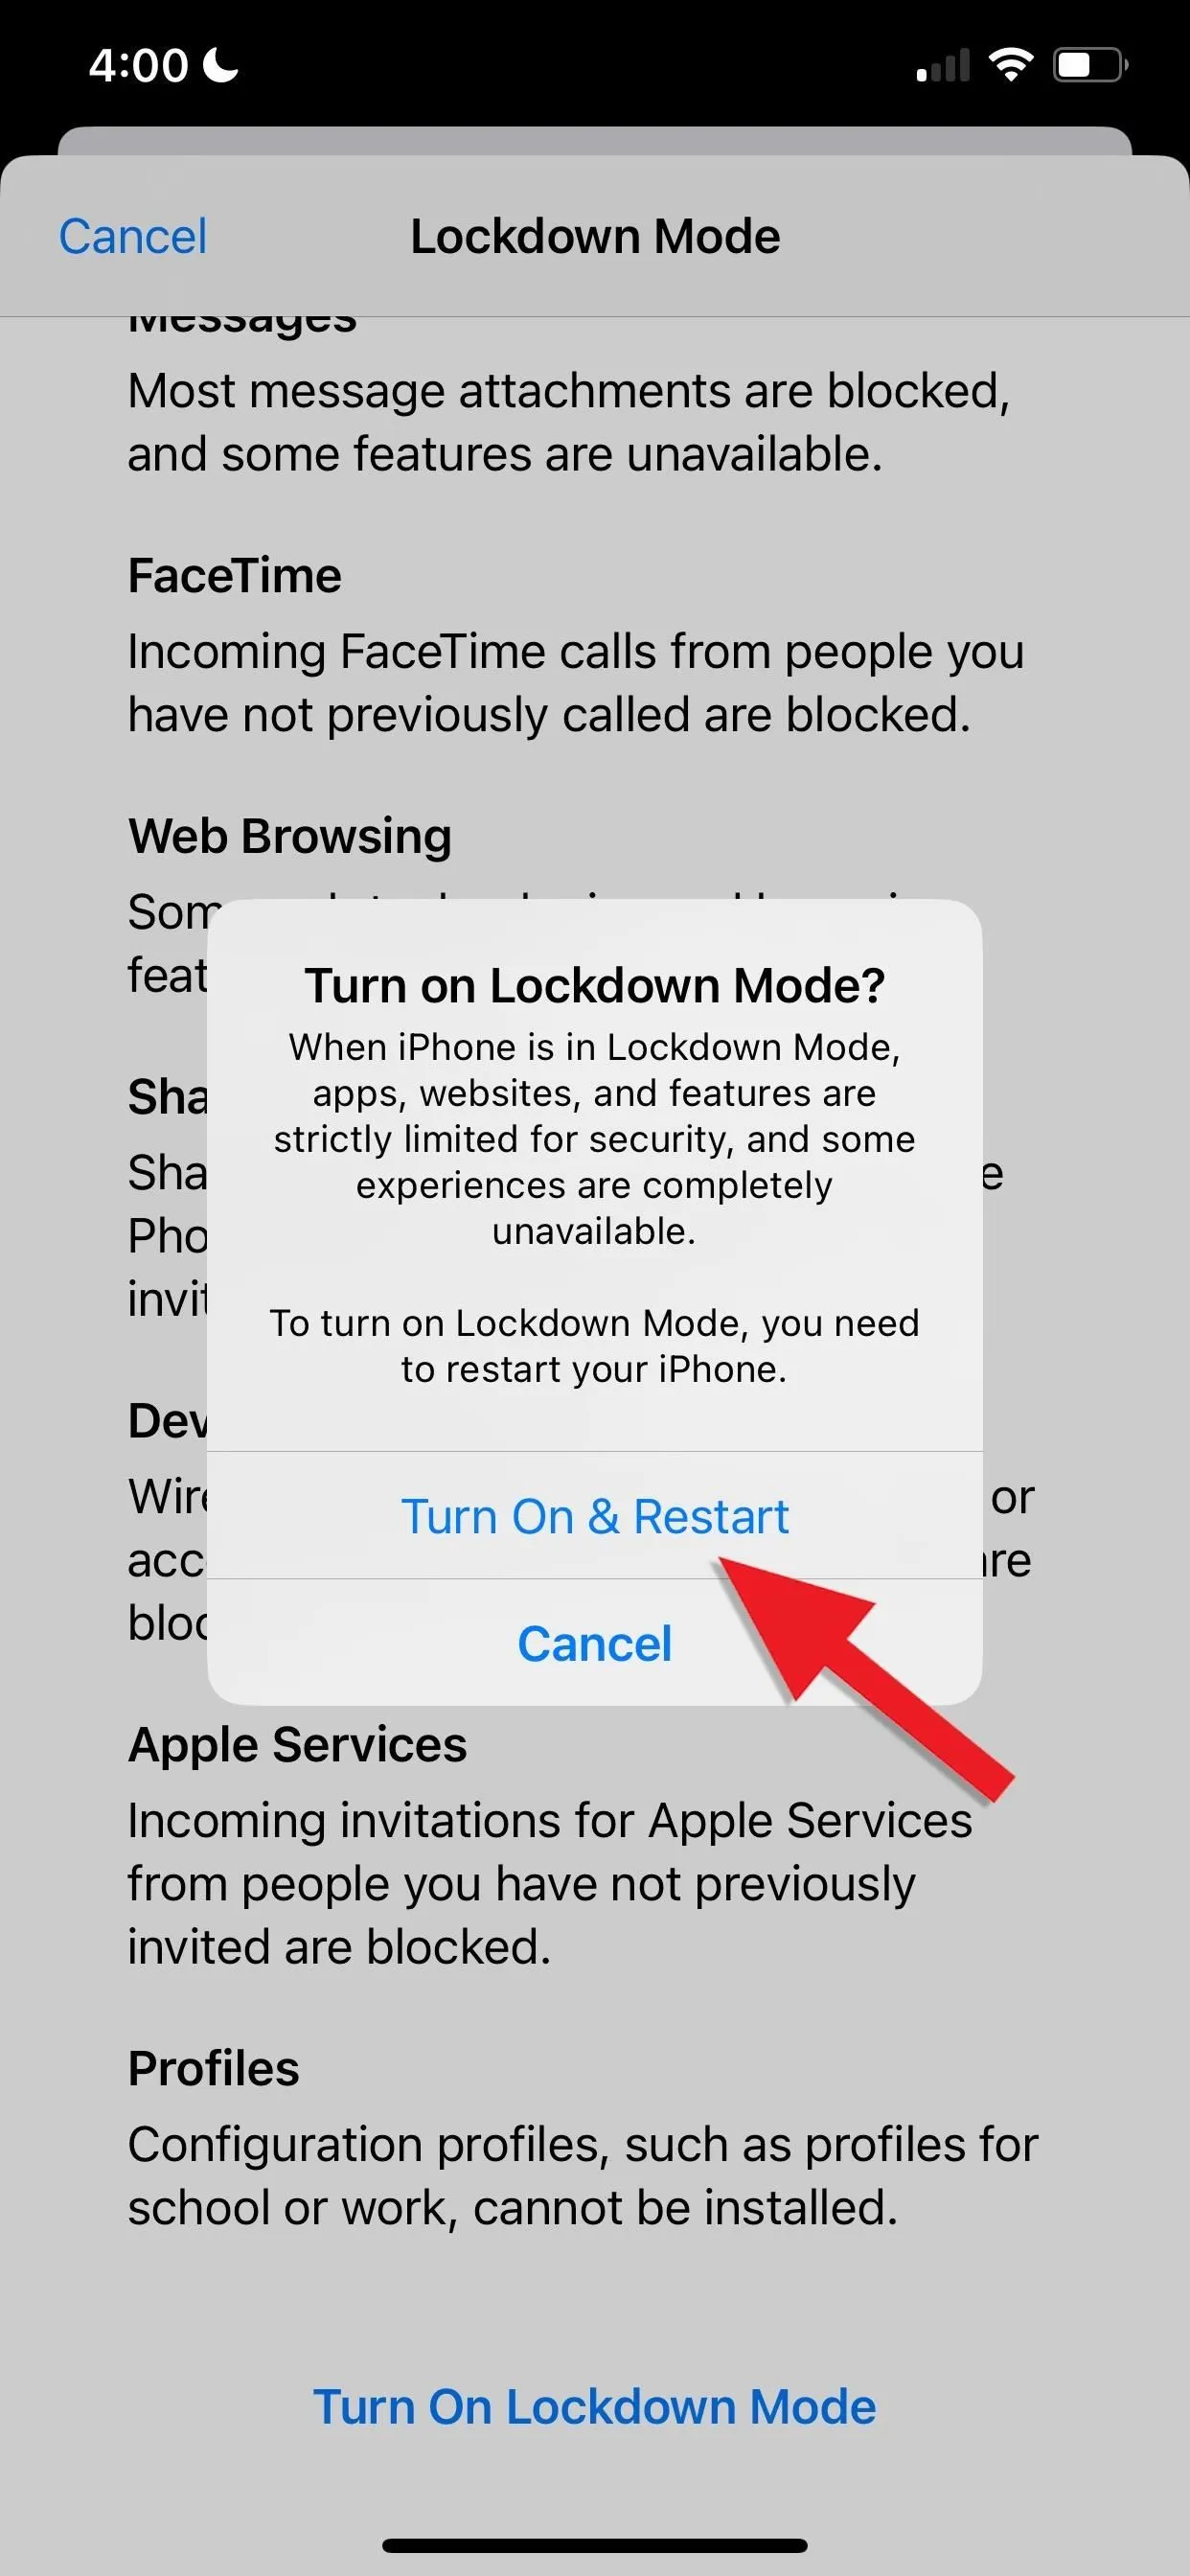Confirm with Turn On & Restart
The image size is (1190, 2576).
click(595, 1516)
